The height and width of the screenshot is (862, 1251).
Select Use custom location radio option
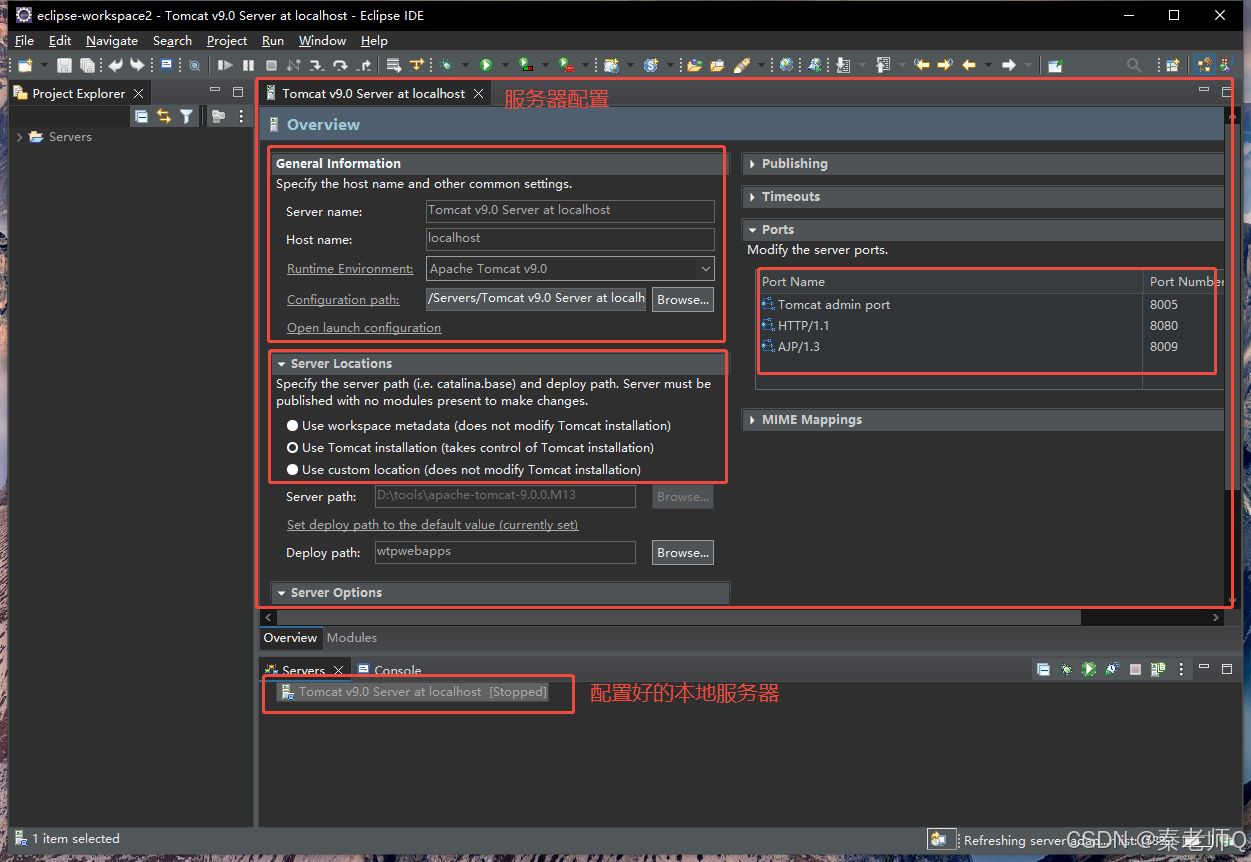(293, 470)
